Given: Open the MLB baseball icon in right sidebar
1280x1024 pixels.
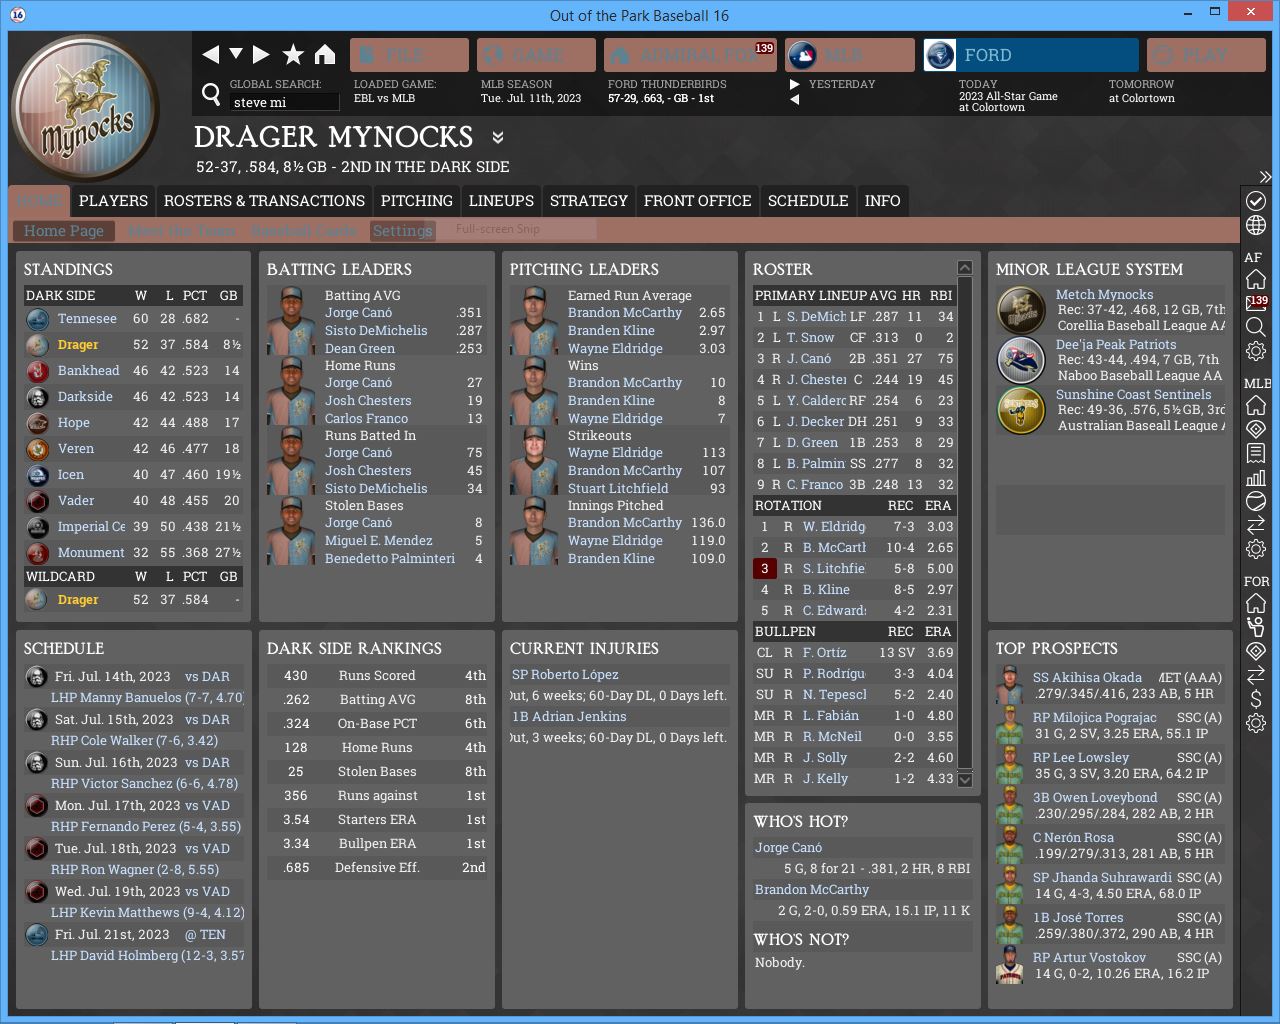Looking at the screenshot, I should click(1256, 501).
